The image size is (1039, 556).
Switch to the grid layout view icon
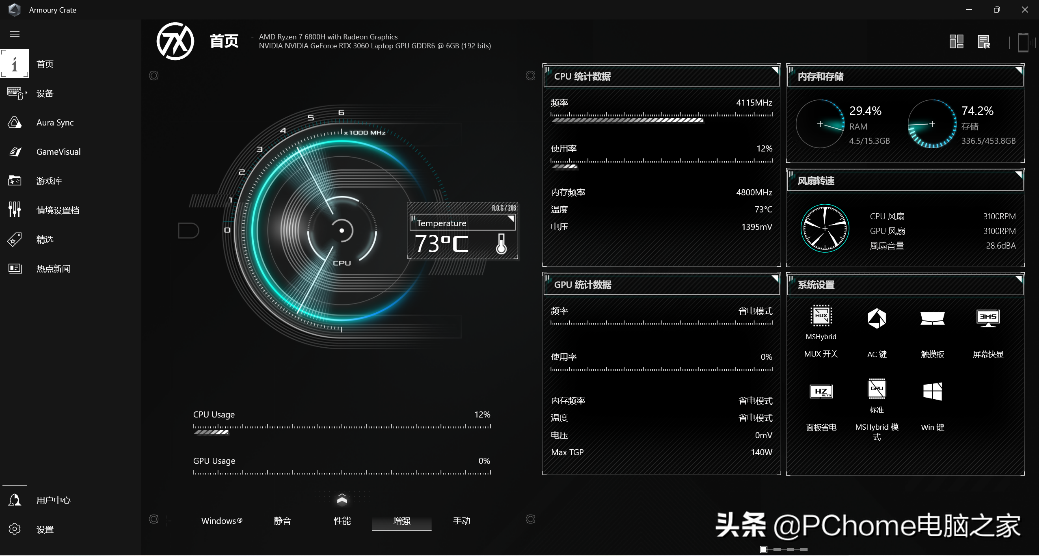[956, 42]
